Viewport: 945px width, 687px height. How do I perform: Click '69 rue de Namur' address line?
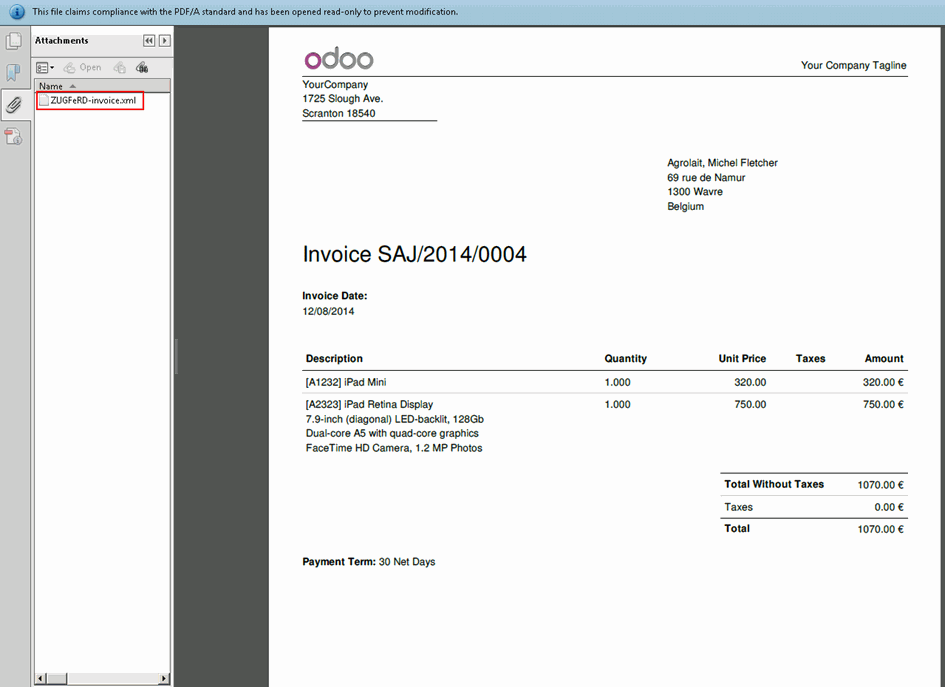coord(706,177)
